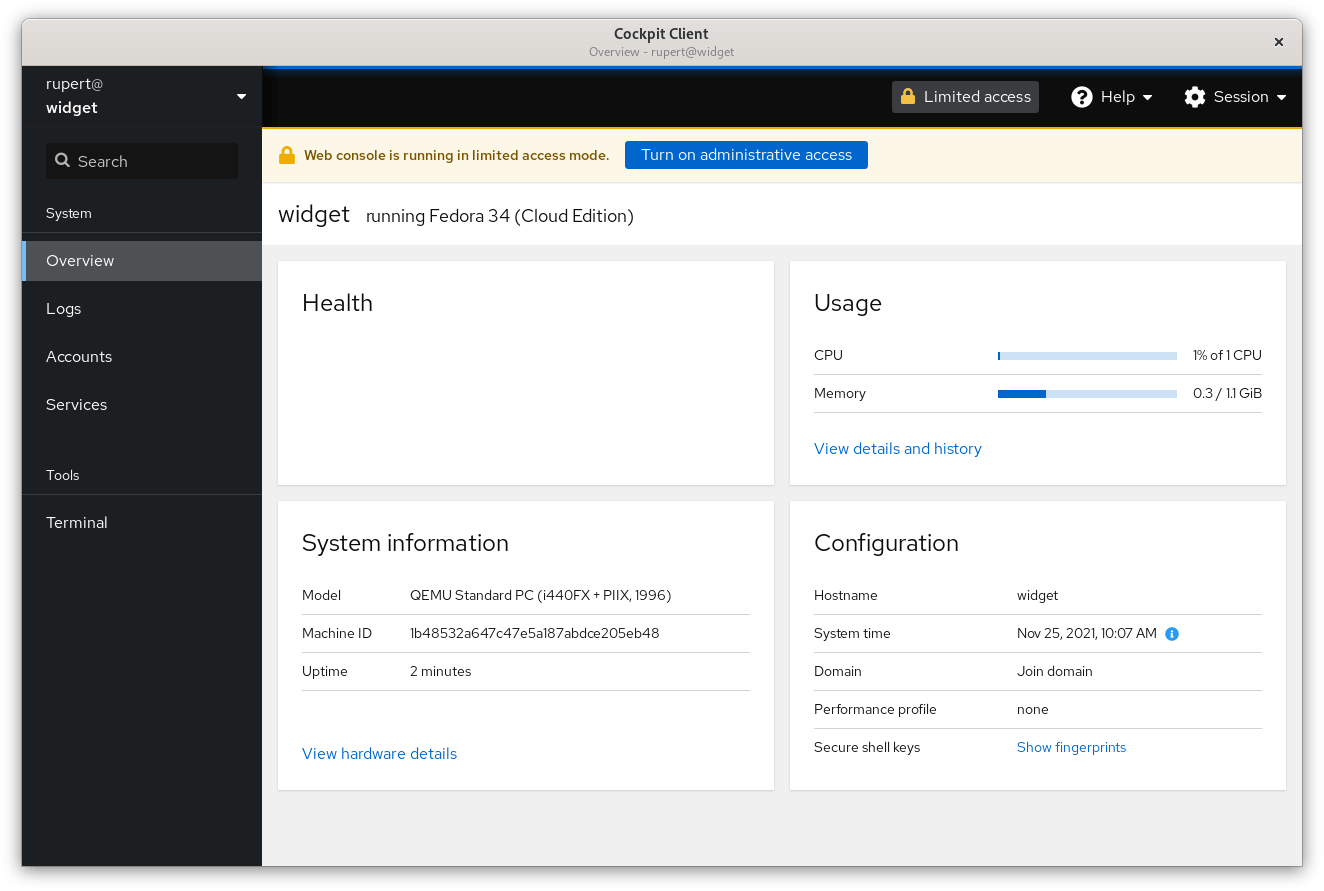This screenshot has height=891, width=1324.
Task: Open the Accounts page
Action: 79,356
